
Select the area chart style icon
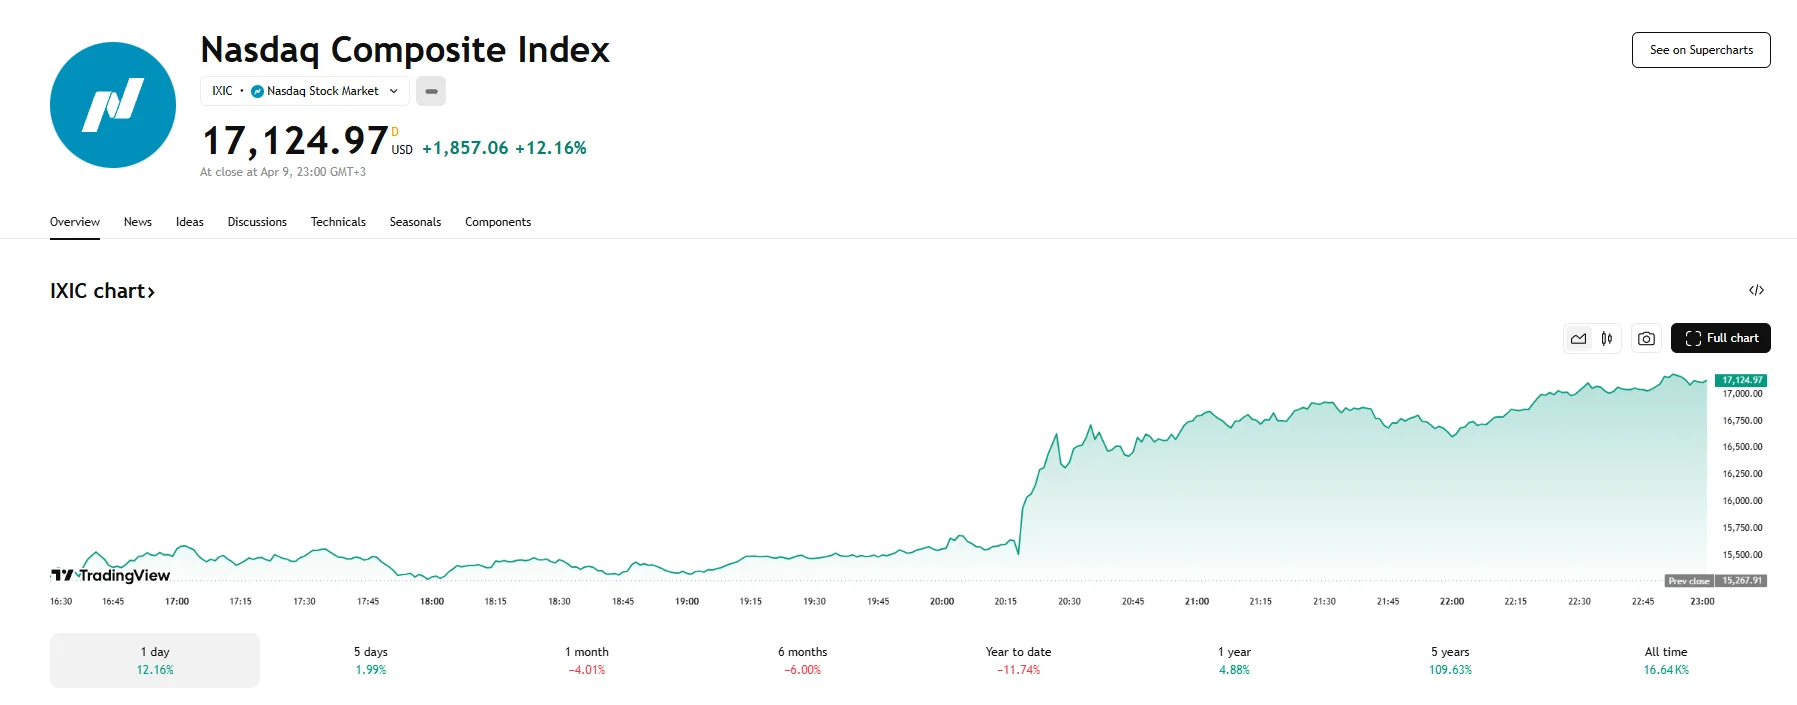point(1578,338)
